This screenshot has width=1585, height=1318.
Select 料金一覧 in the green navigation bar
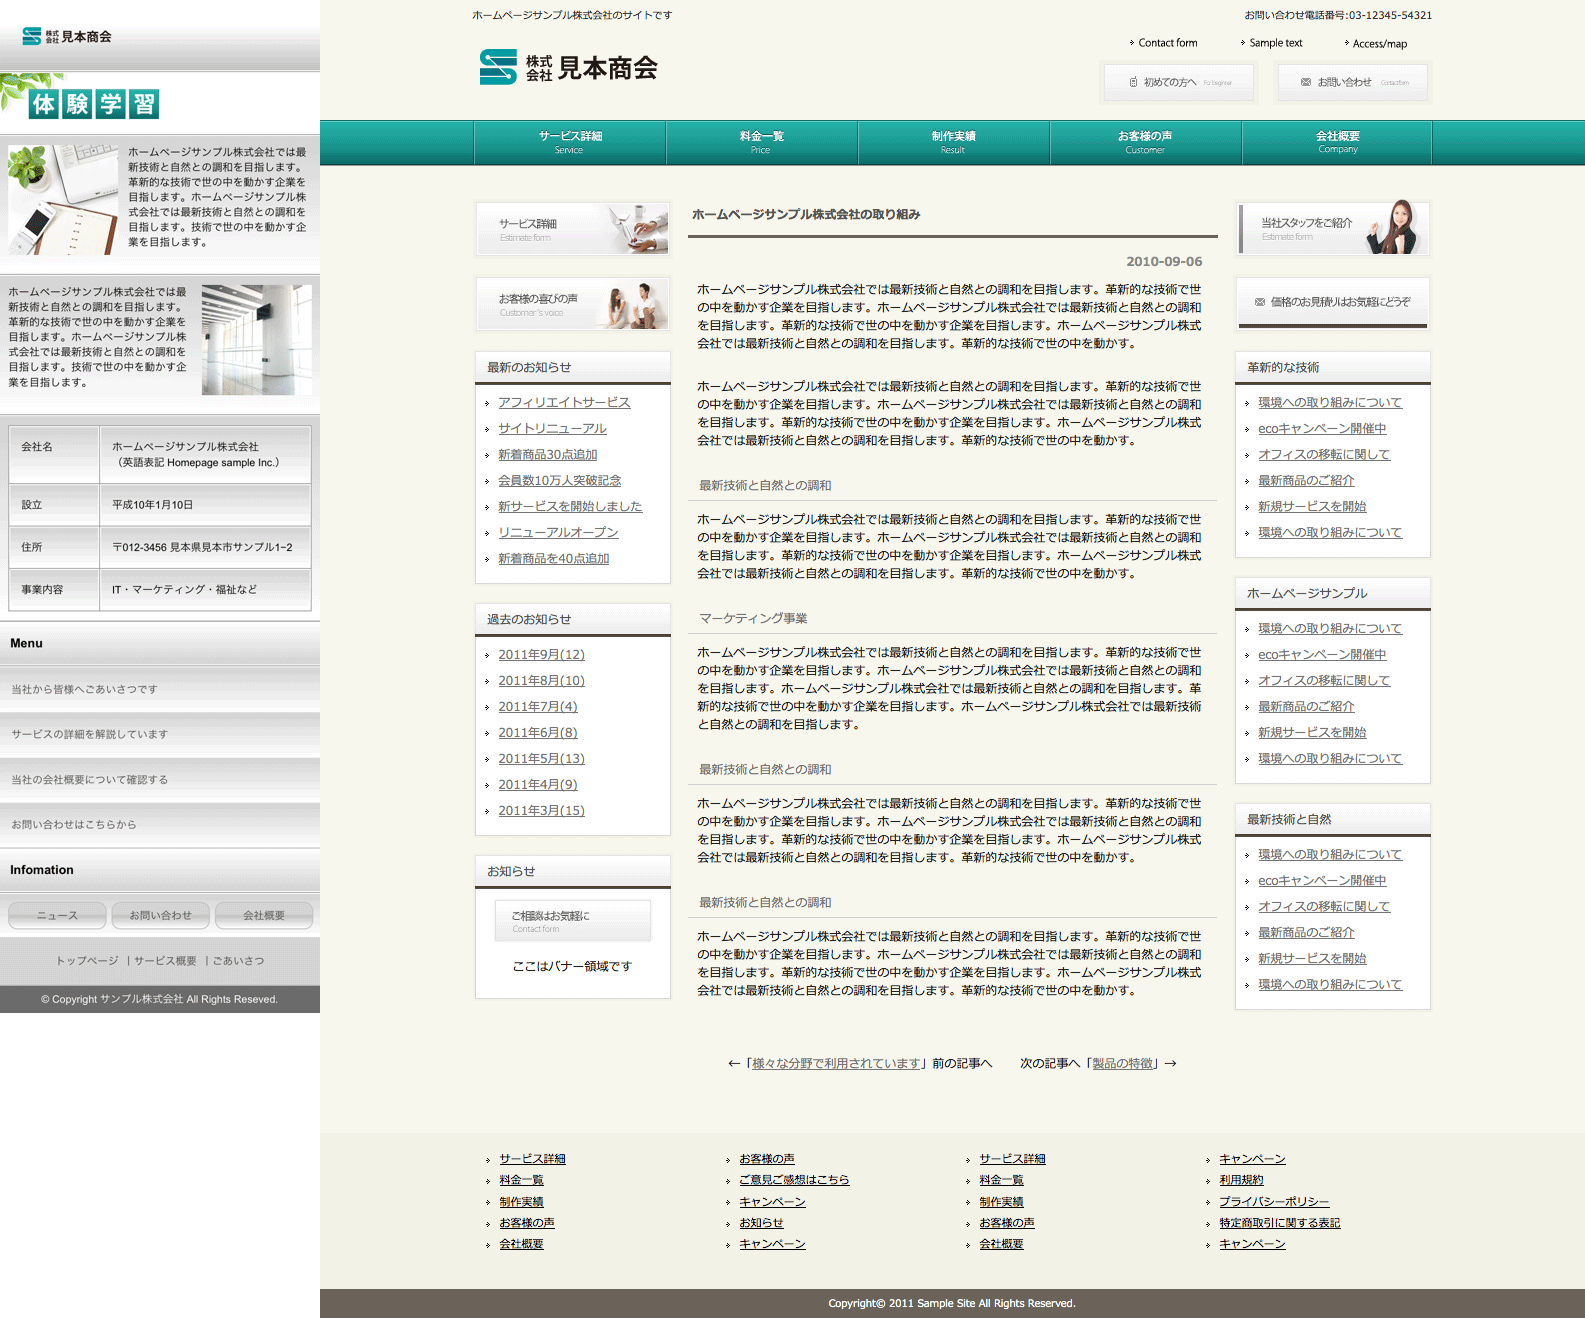(761, 142)
